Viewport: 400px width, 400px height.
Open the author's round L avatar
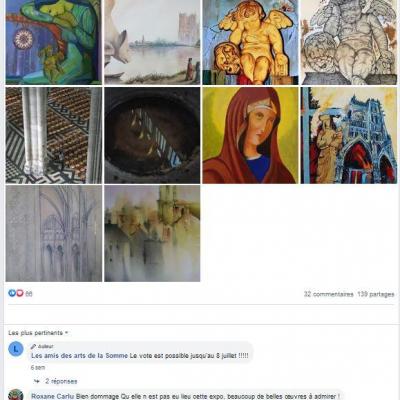tap(16, 349)
